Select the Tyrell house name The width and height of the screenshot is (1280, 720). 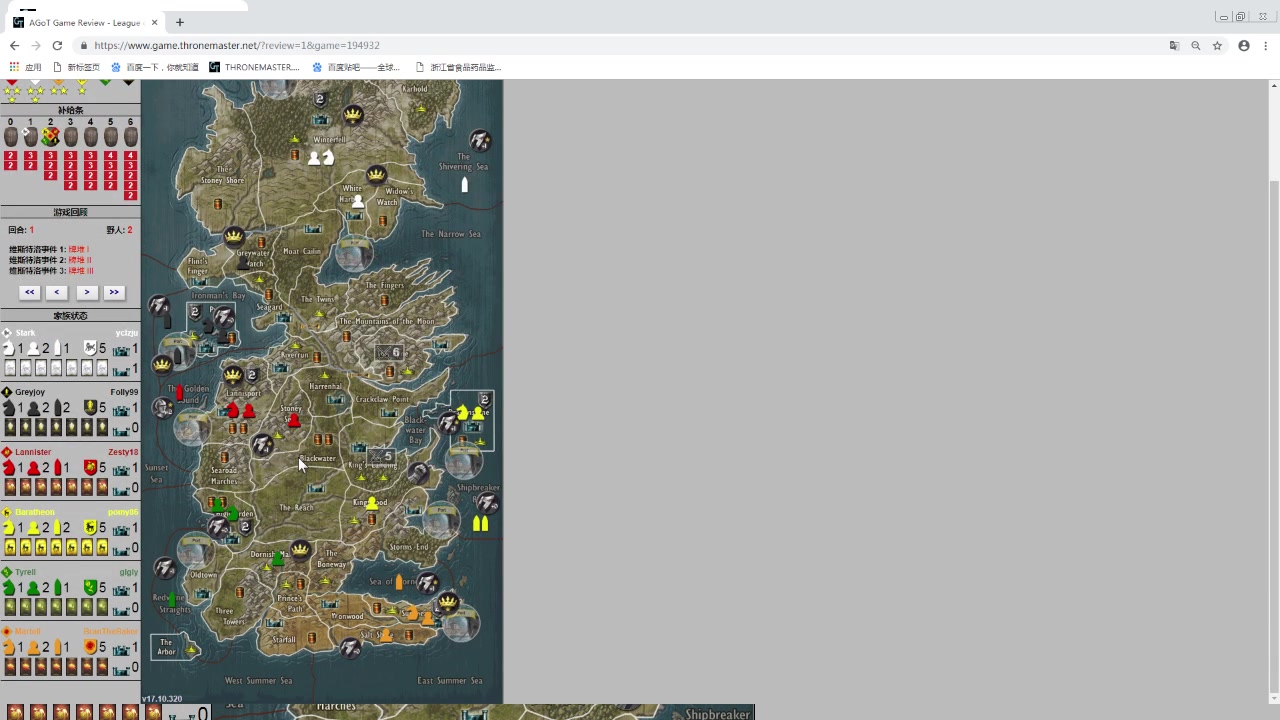pyautogui.click(x=25, y=572)
